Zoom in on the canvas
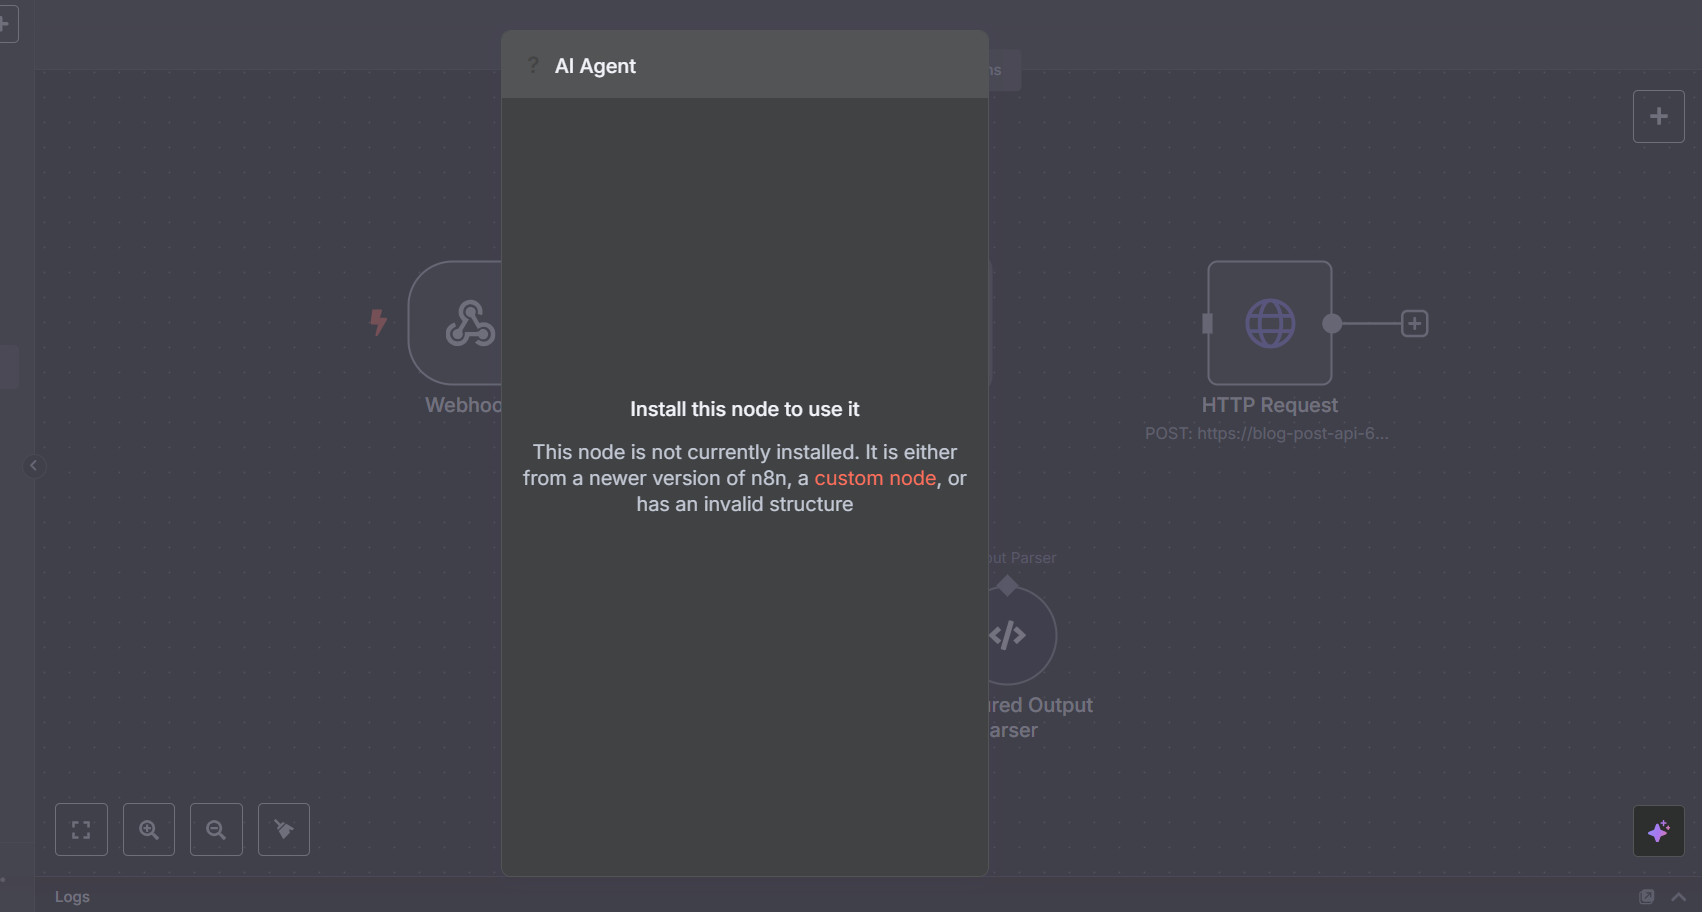The width and height of the screenshot is (1702, 912). tap(149, 829)
